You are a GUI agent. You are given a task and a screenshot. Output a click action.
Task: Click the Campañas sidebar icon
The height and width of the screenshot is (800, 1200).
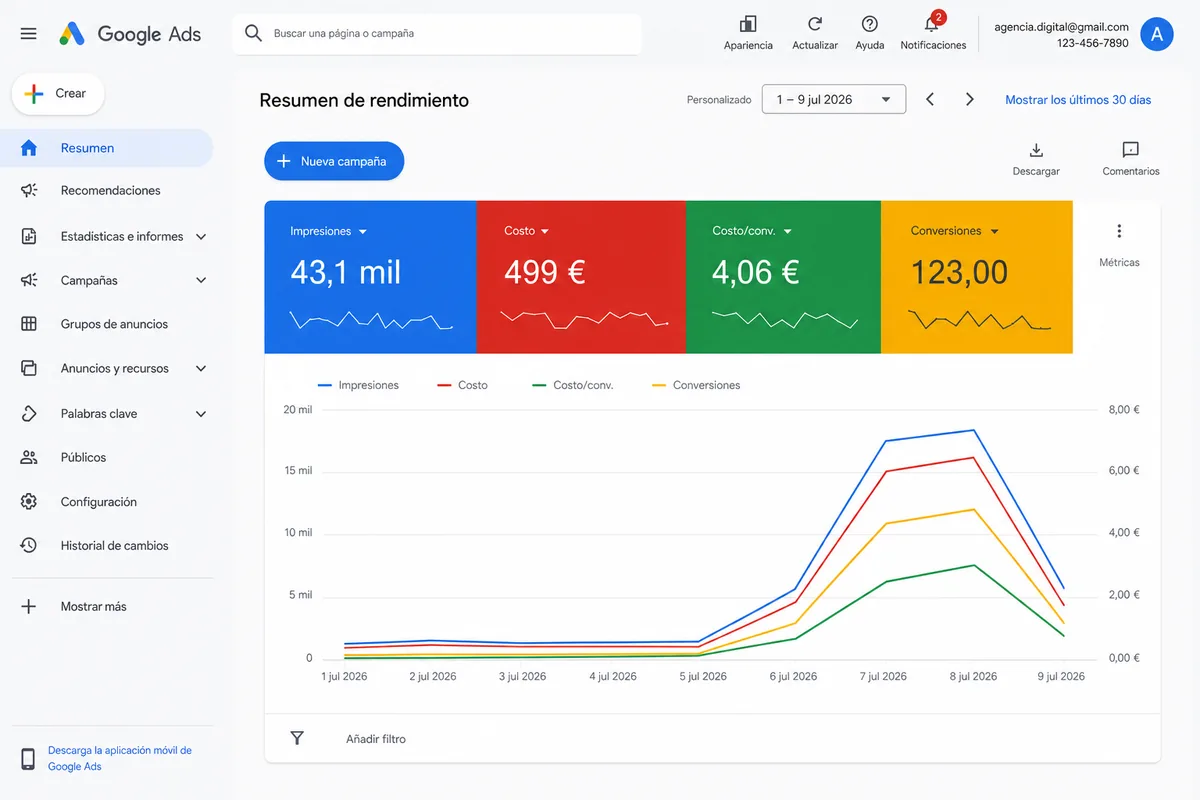(29, 280)
